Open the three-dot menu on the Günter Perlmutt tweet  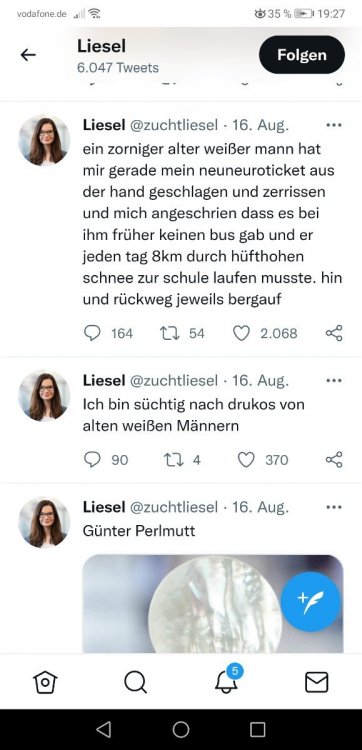[x=334, y=507]
